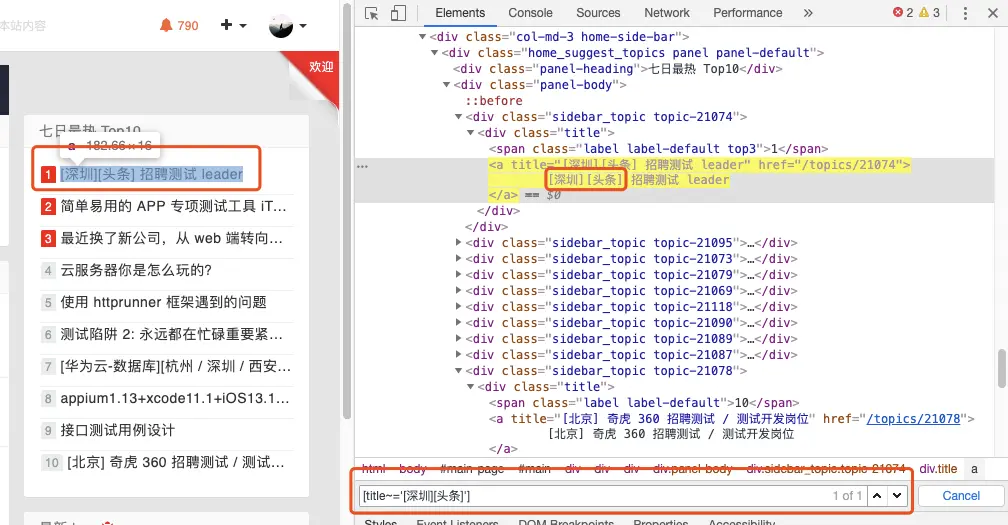
Task: Open topic 接口测试用例设计
Action: click(118, 431)
